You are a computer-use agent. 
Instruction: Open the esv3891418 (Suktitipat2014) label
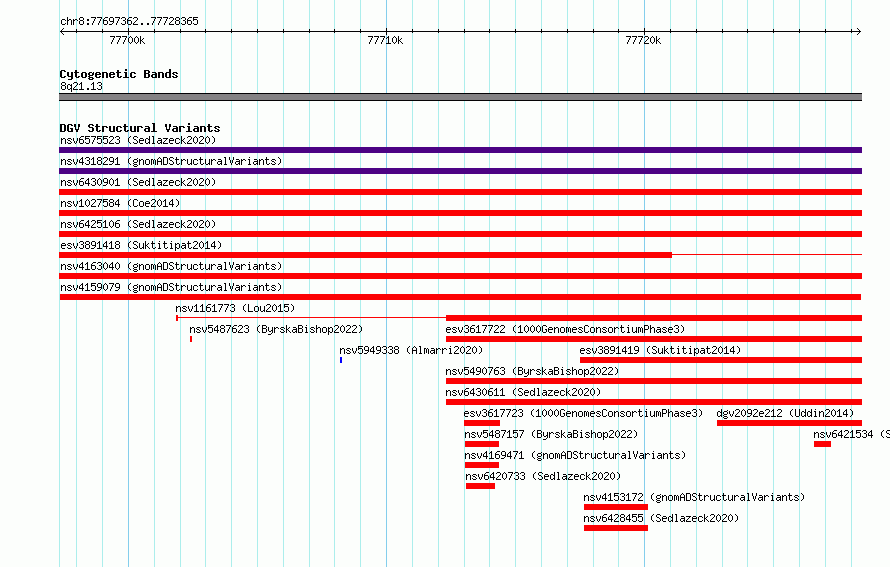[141, 245]
